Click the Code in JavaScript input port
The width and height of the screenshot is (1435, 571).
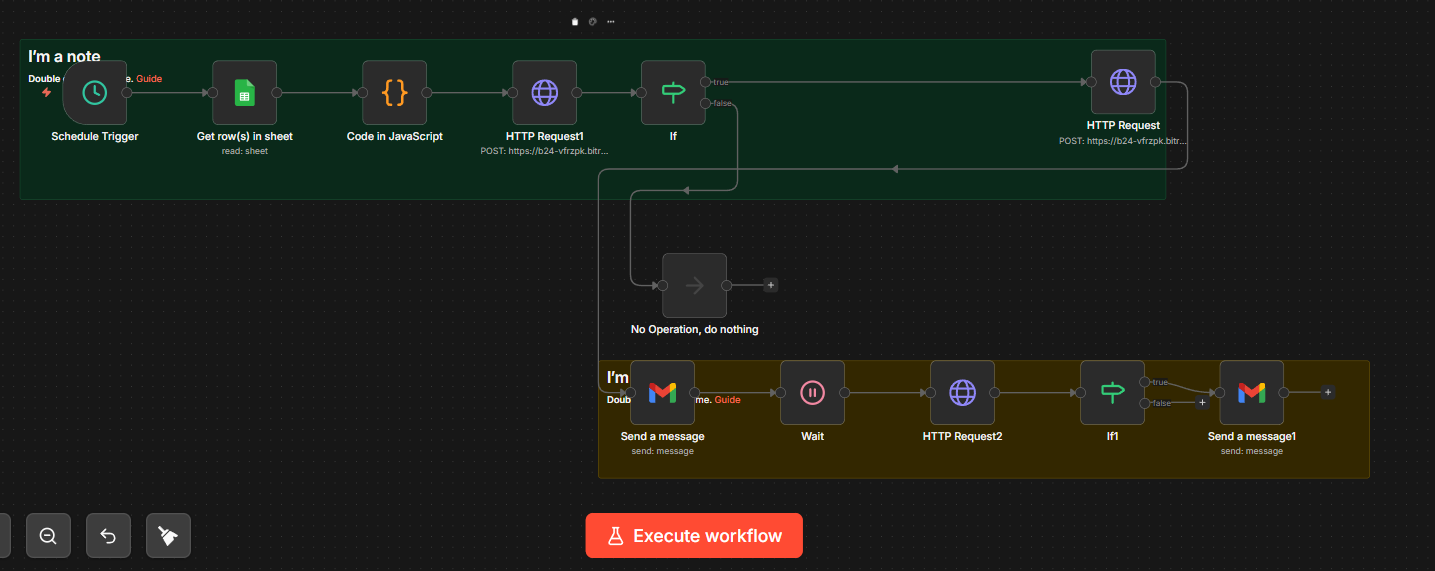point(362,93)
